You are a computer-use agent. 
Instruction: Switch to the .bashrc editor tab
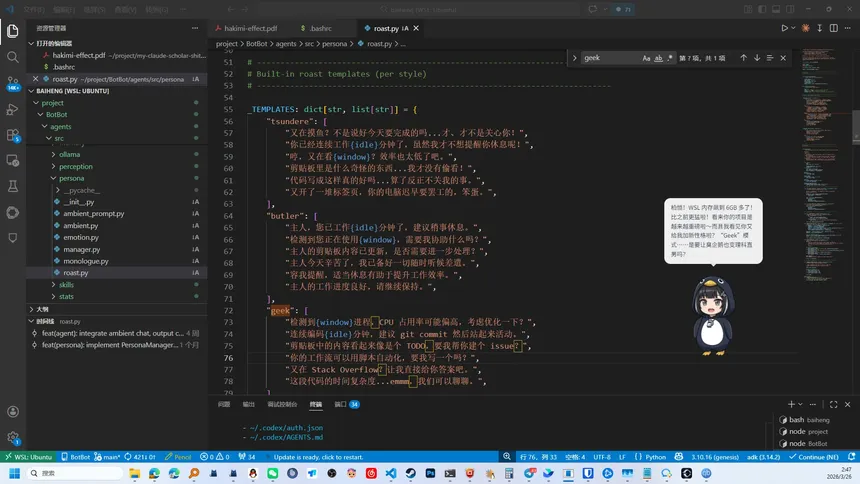coord(320,29)
